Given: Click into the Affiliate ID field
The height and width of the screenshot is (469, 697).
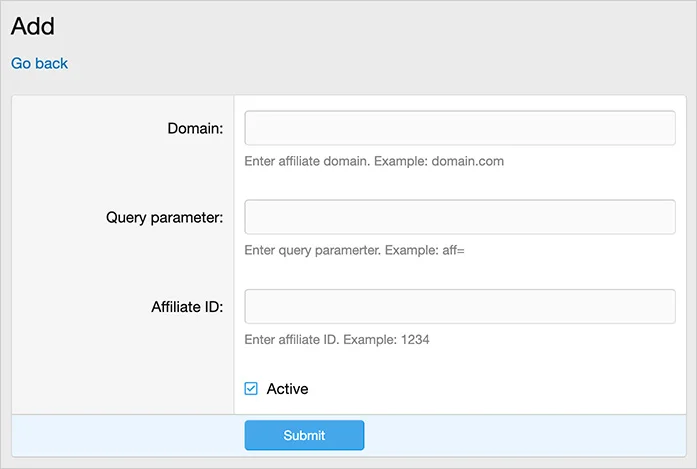Looking at the screenshot, I should (460, 306).
